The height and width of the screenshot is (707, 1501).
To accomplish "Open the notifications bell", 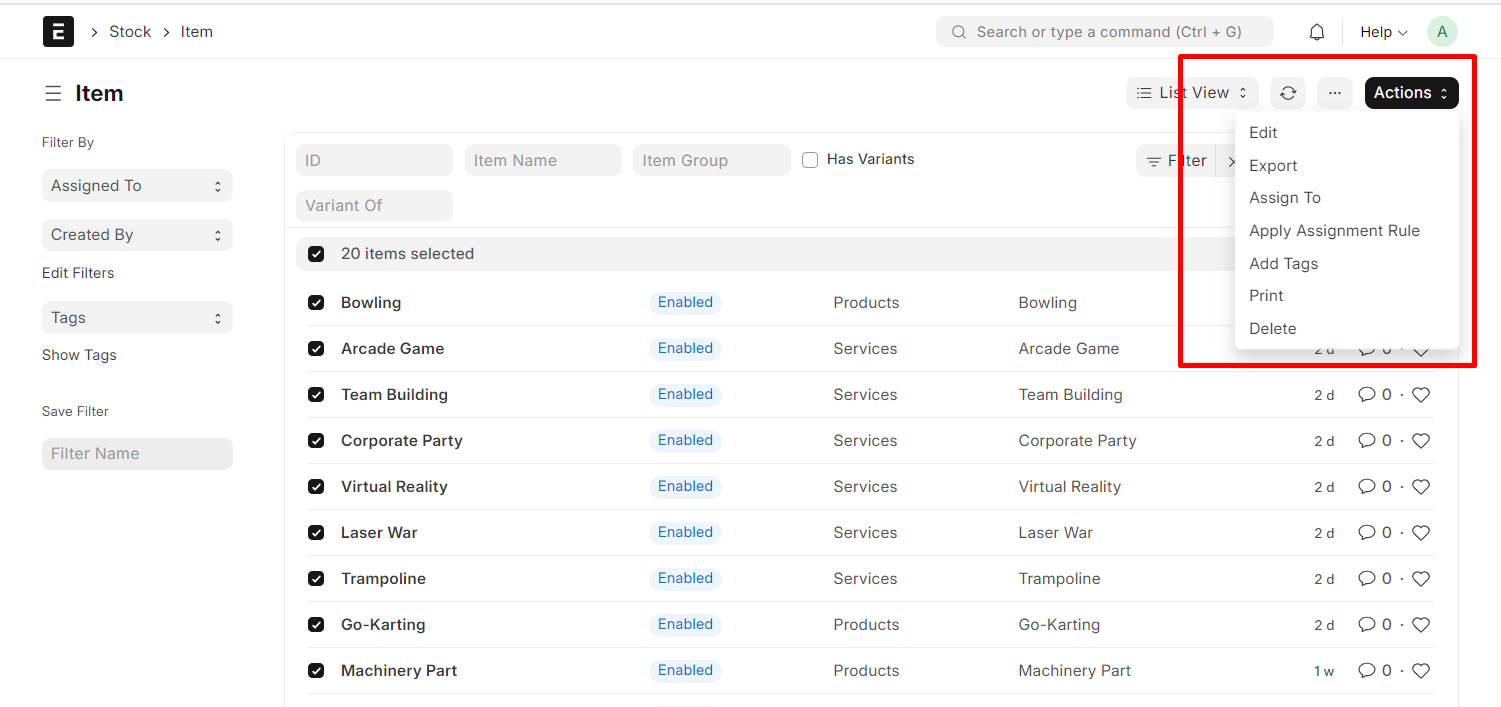I will 1317,32.
